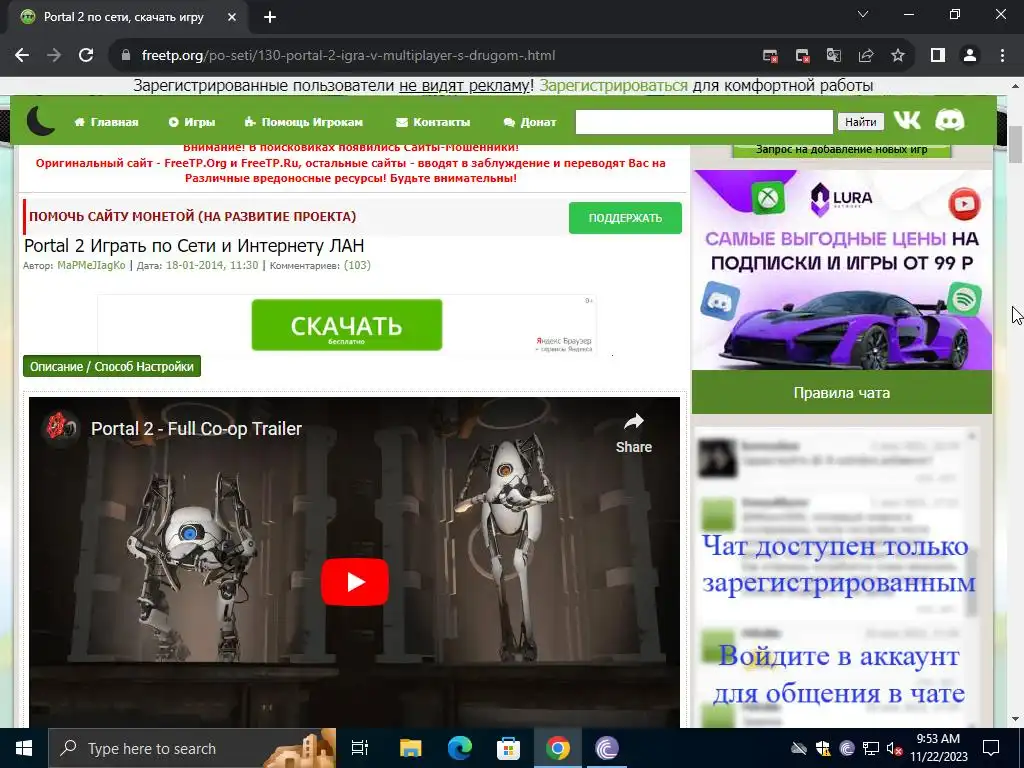Close the Portal 2 по сети tab
The height and width of the screenshot is (768, 1024).
coord(232,17)
